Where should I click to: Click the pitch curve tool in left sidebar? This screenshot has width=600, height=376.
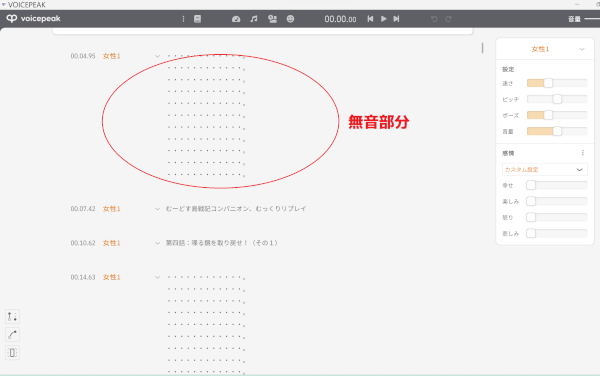pos(12,335)
